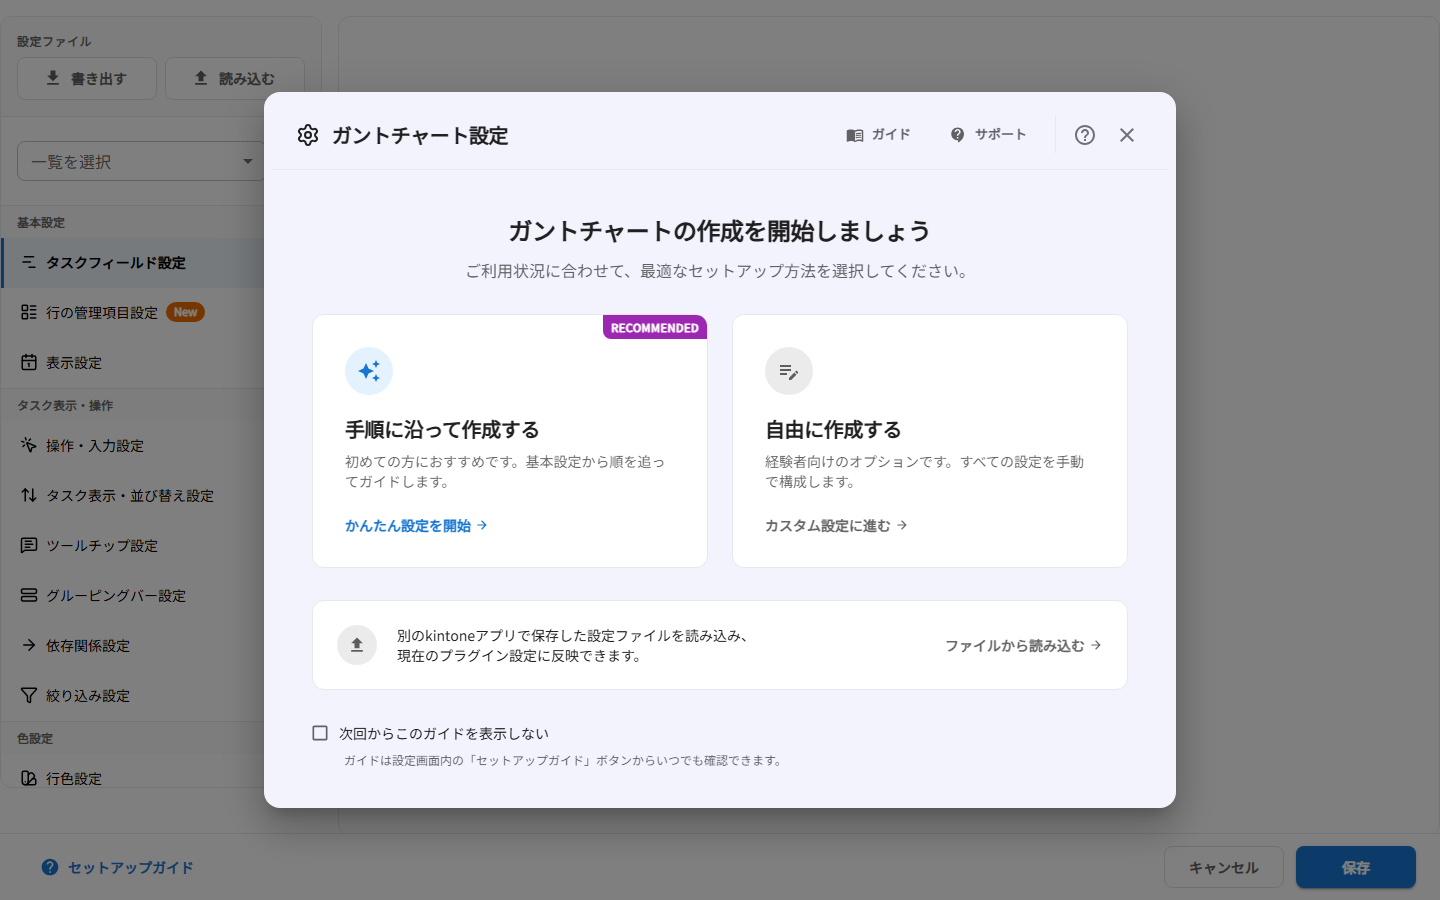Open 表示設定 in the sidebar
This screenshot has width=1440, height=900.
(133, 363)
